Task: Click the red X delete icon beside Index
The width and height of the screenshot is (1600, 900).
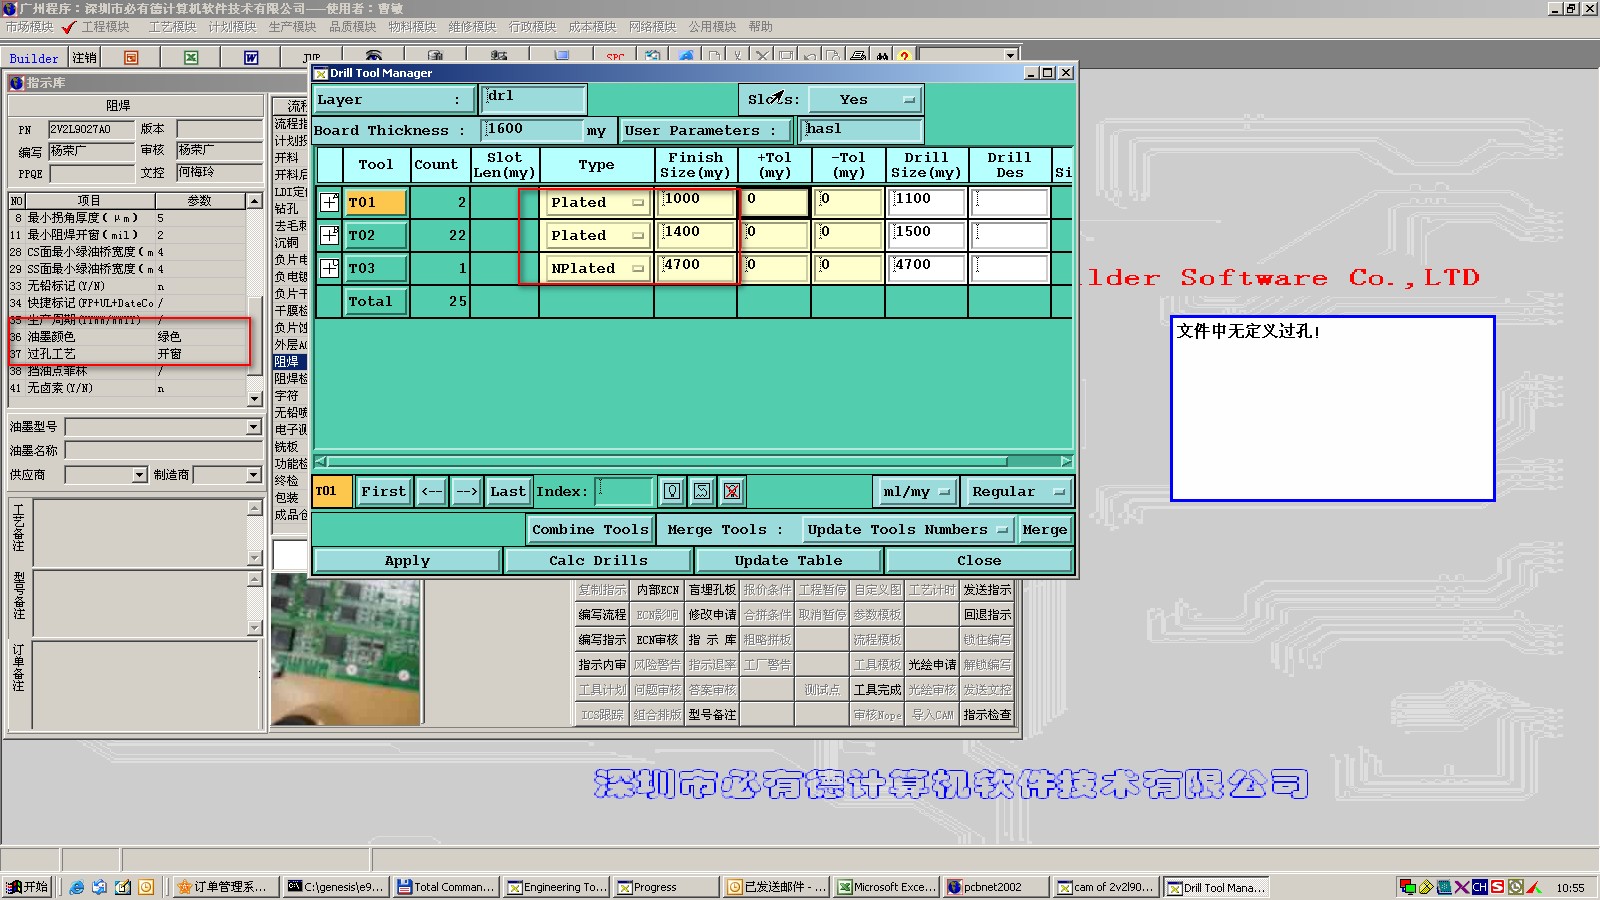Action: [x=732, y=491]
